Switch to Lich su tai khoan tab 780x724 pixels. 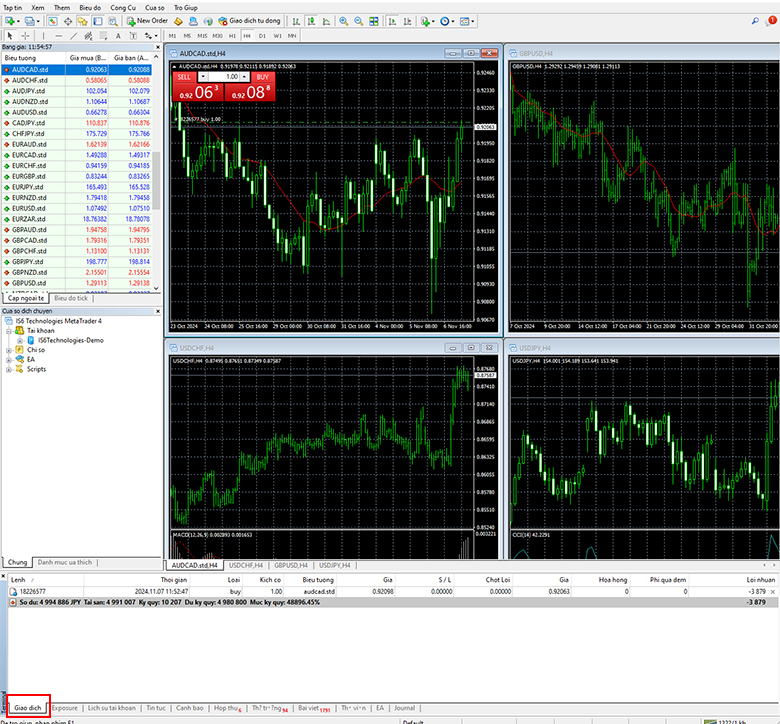point(111,708)
